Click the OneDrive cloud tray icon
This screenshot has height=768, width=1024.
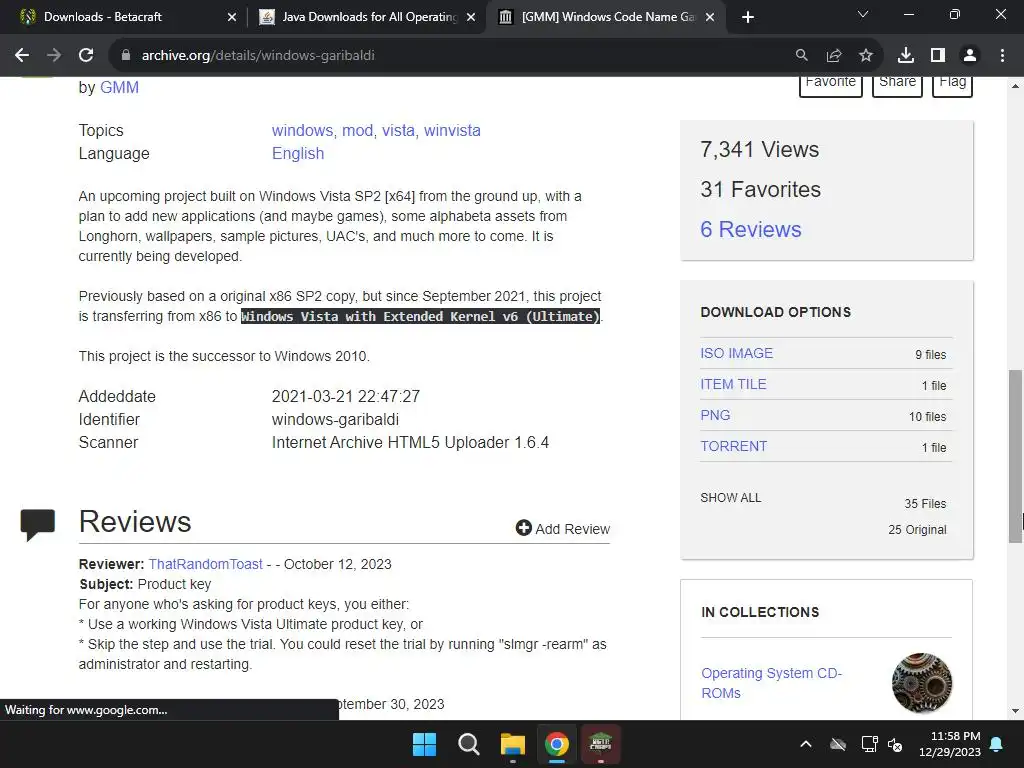(x=838, y=744)
